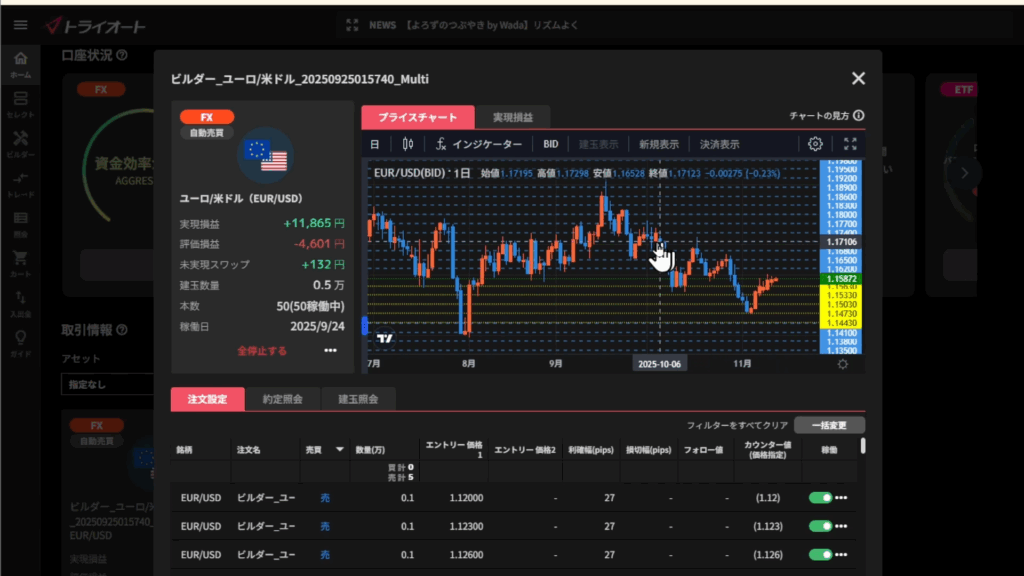Open the three-dot menu beside 全停止する
This screenshot has height=576, width=1024.
point(330,351)
